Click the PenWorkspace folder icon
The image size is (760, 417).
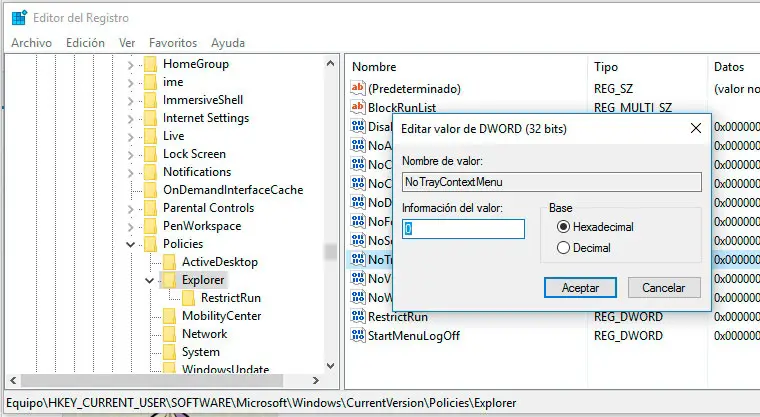pyautogui.click(x=151, y=225)
